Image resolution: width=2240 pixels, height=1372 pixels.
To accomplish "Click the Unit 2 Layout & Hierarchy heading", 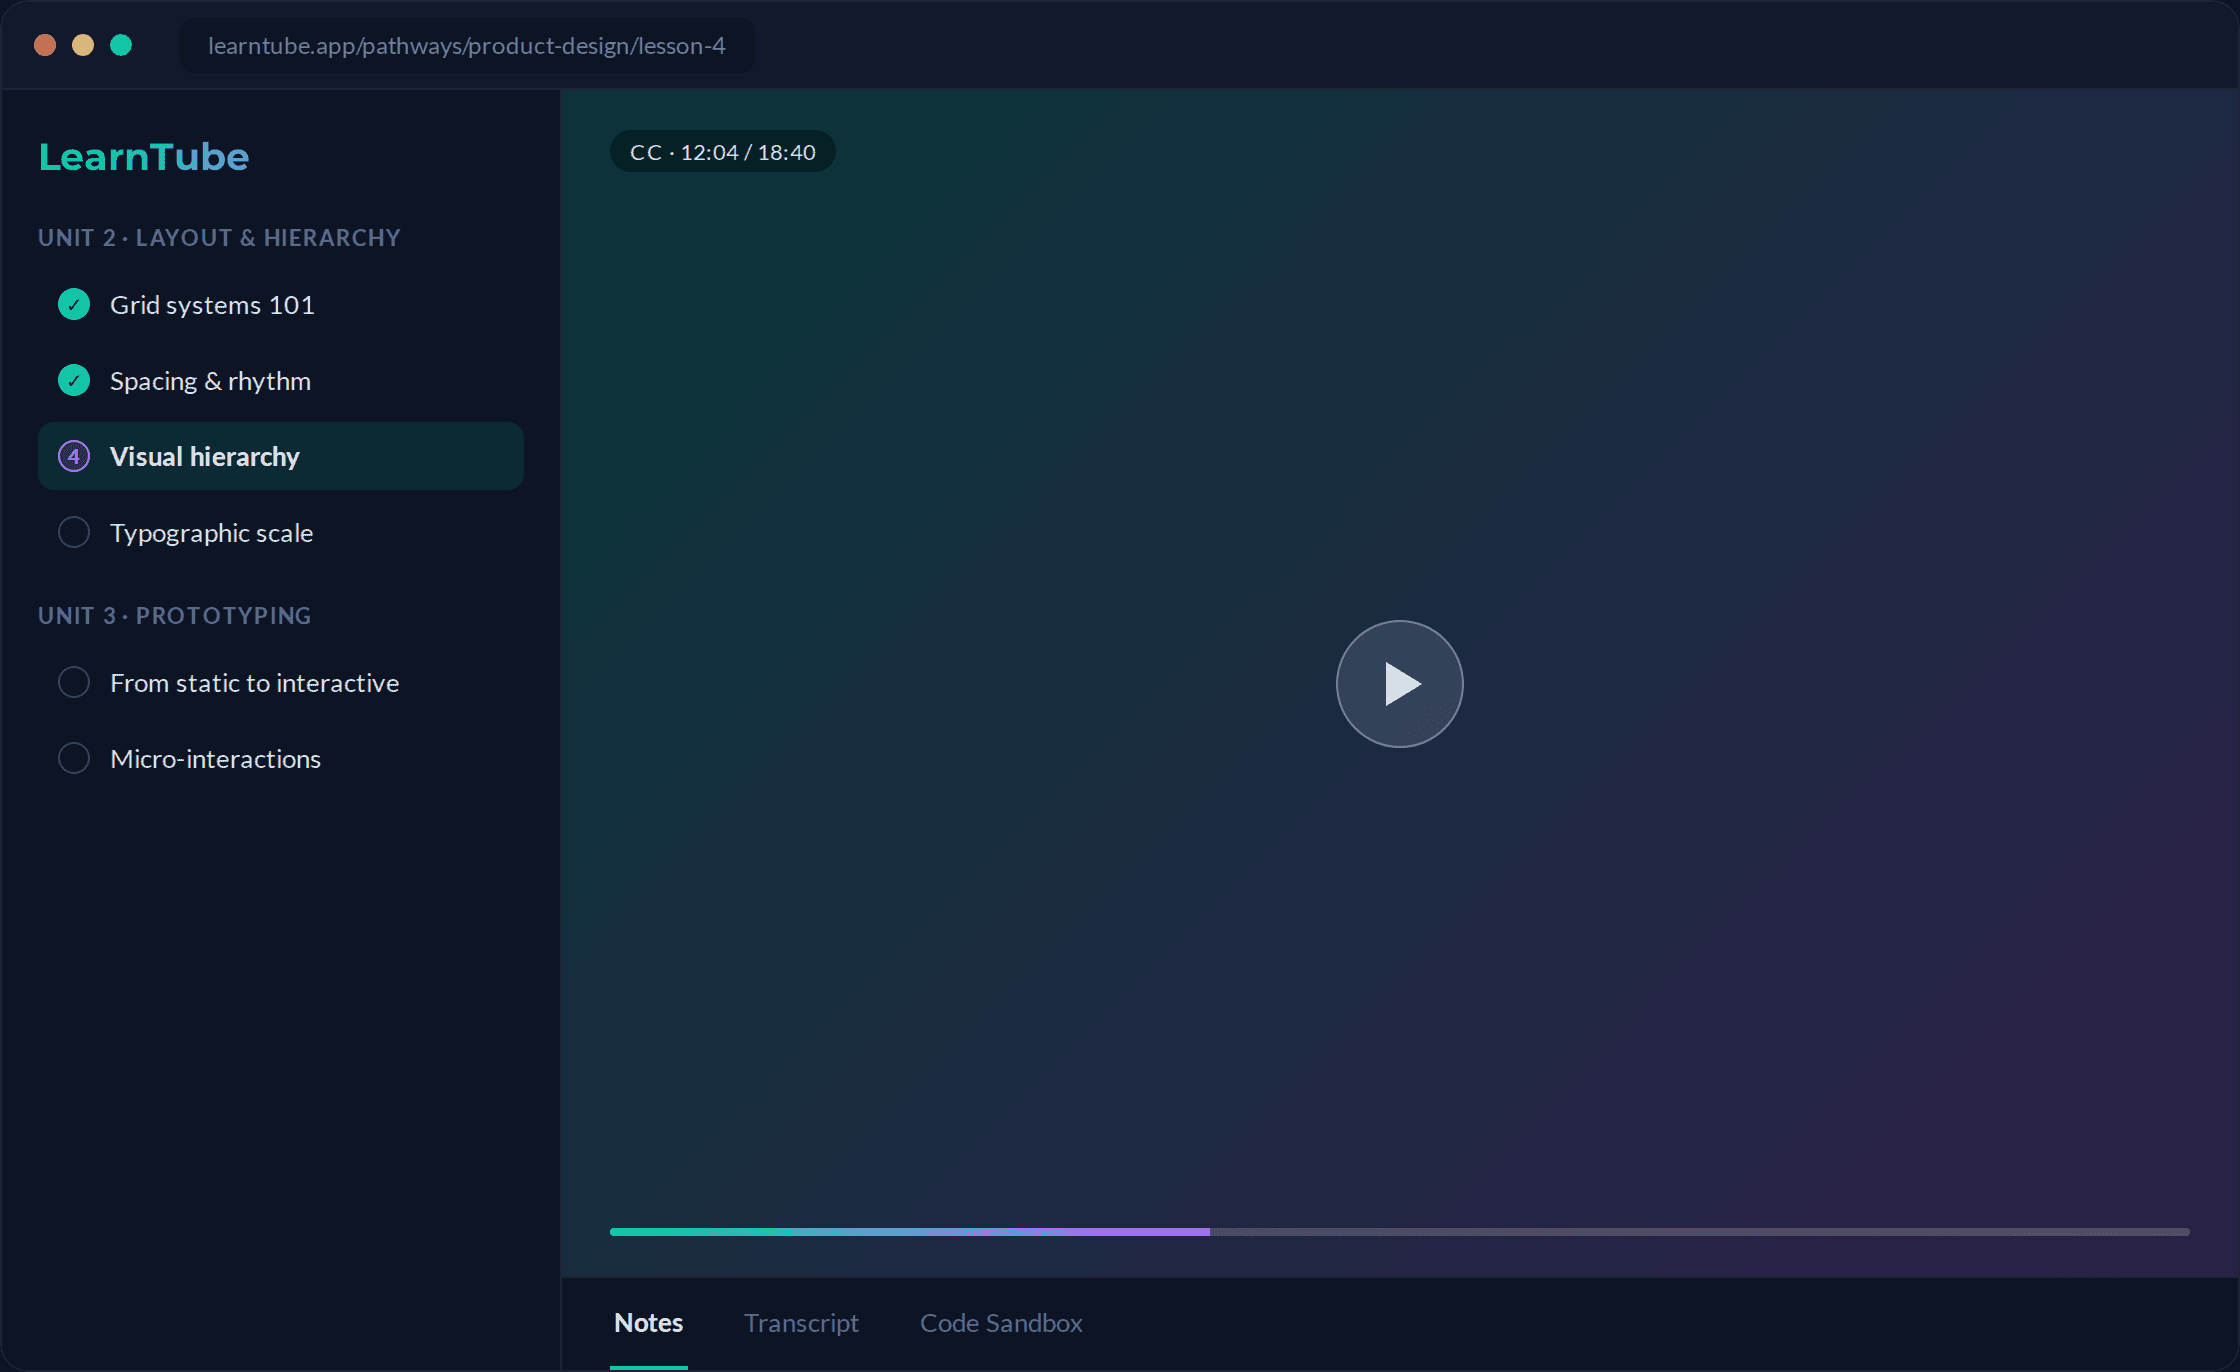I will pos(219,238).
